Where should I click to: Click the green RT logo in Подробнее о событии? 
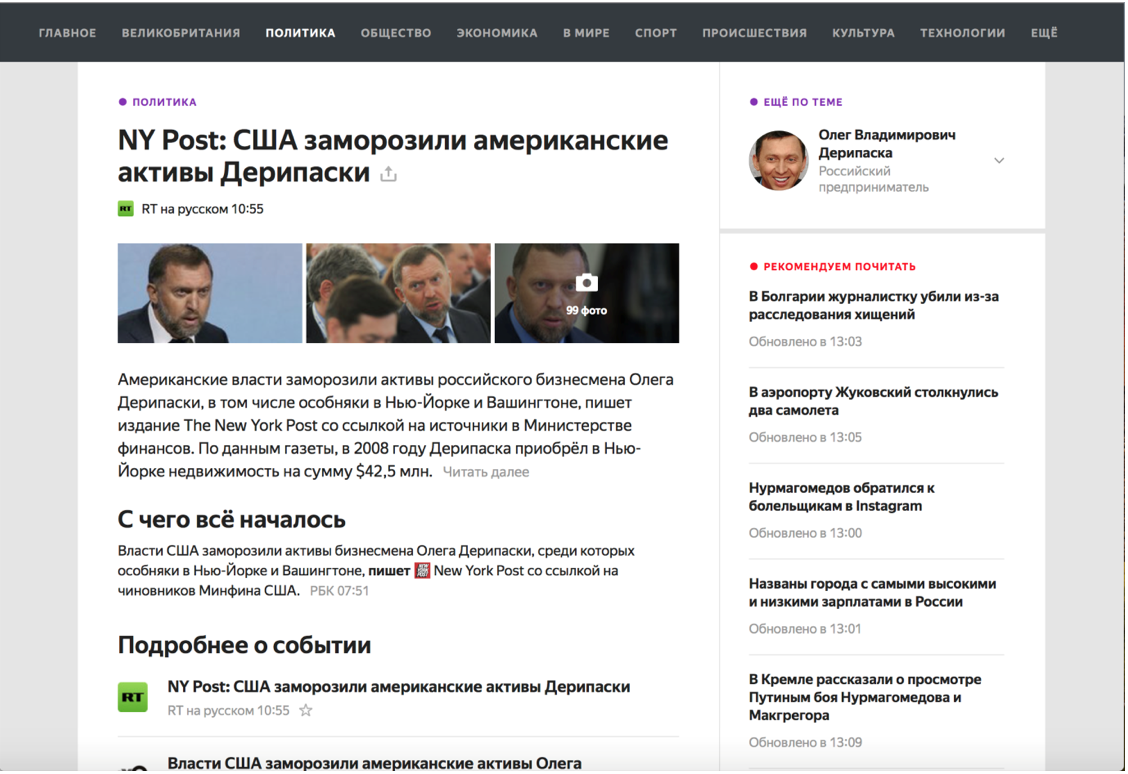pyautogui.click(x=132, y=697)
